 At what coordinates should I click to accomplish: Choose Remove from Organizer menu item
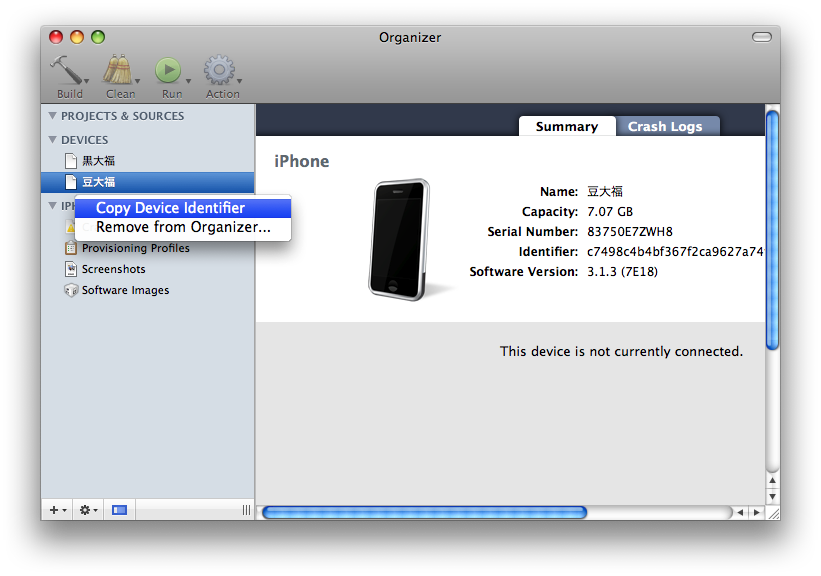183,227
